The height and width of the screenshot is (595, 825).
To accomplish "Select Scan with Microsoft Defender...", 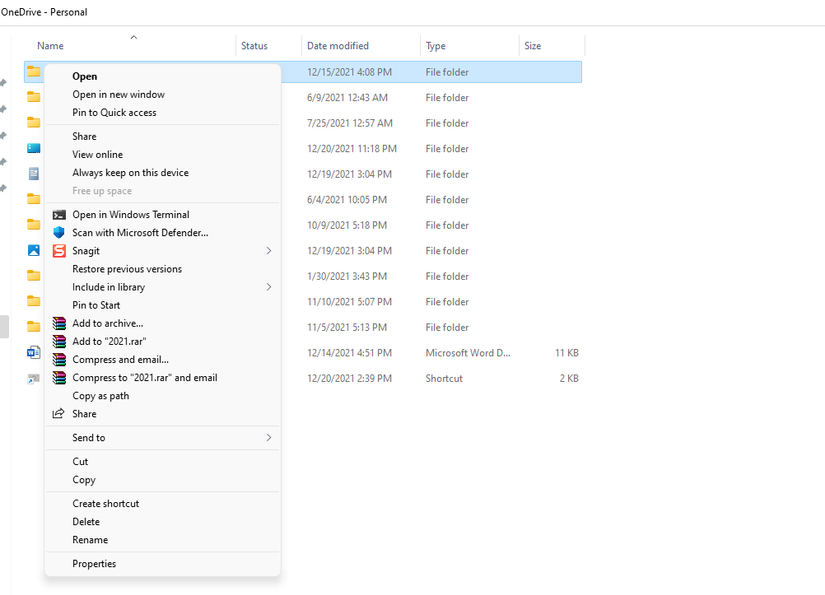I will (140, 233).
